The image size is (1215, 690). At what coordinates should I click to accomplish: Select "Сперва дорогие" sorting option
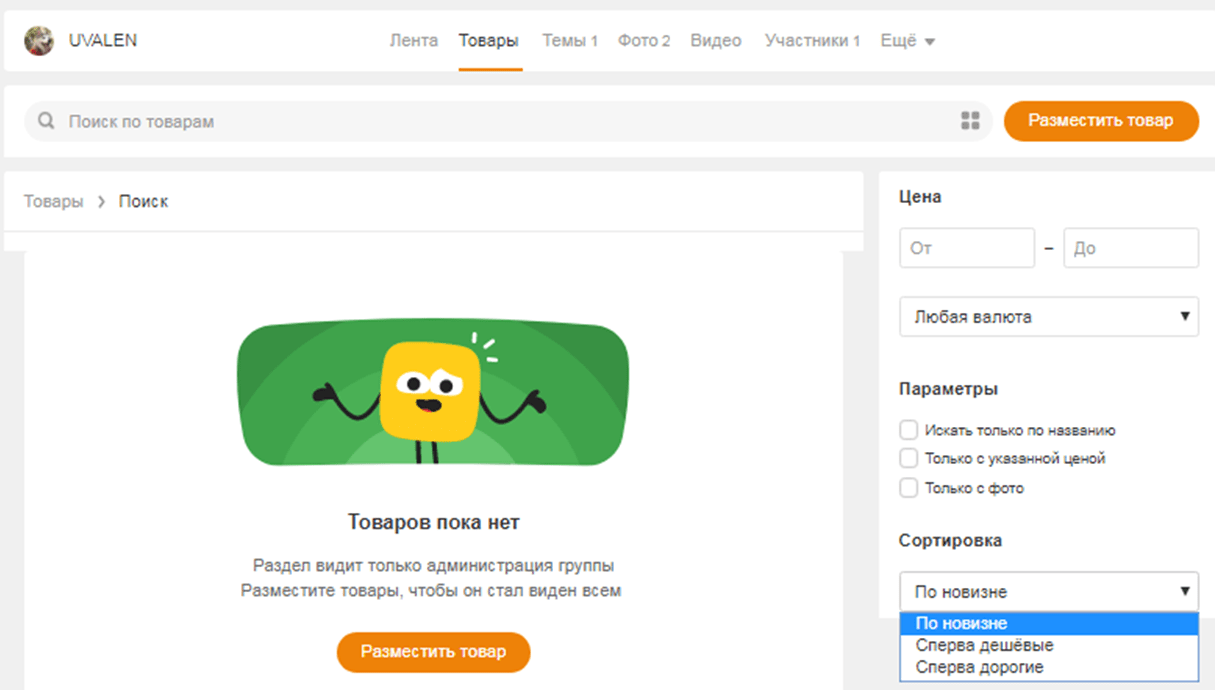point(1049,667)
